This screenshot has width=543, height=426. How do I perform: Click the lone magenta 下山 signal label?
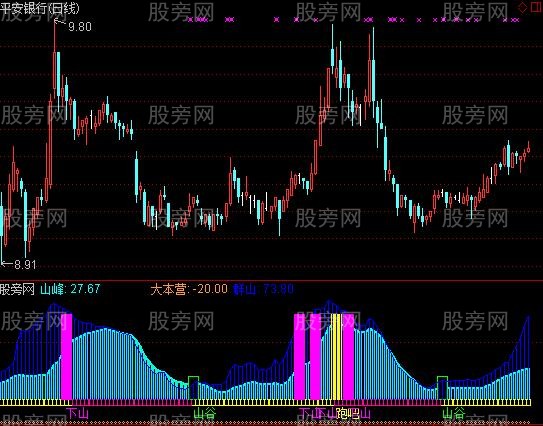[x=78, y=413]
